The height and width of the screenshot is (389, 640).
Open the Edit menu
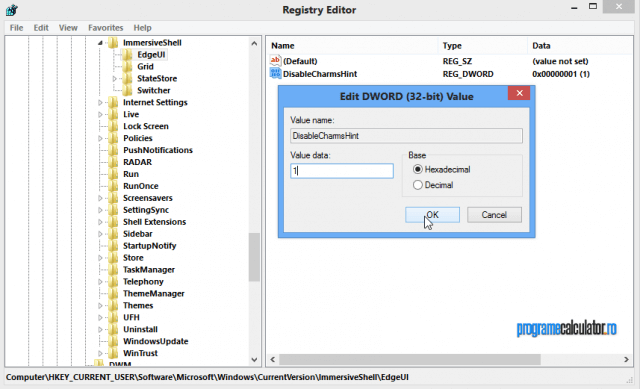[41, 28]
